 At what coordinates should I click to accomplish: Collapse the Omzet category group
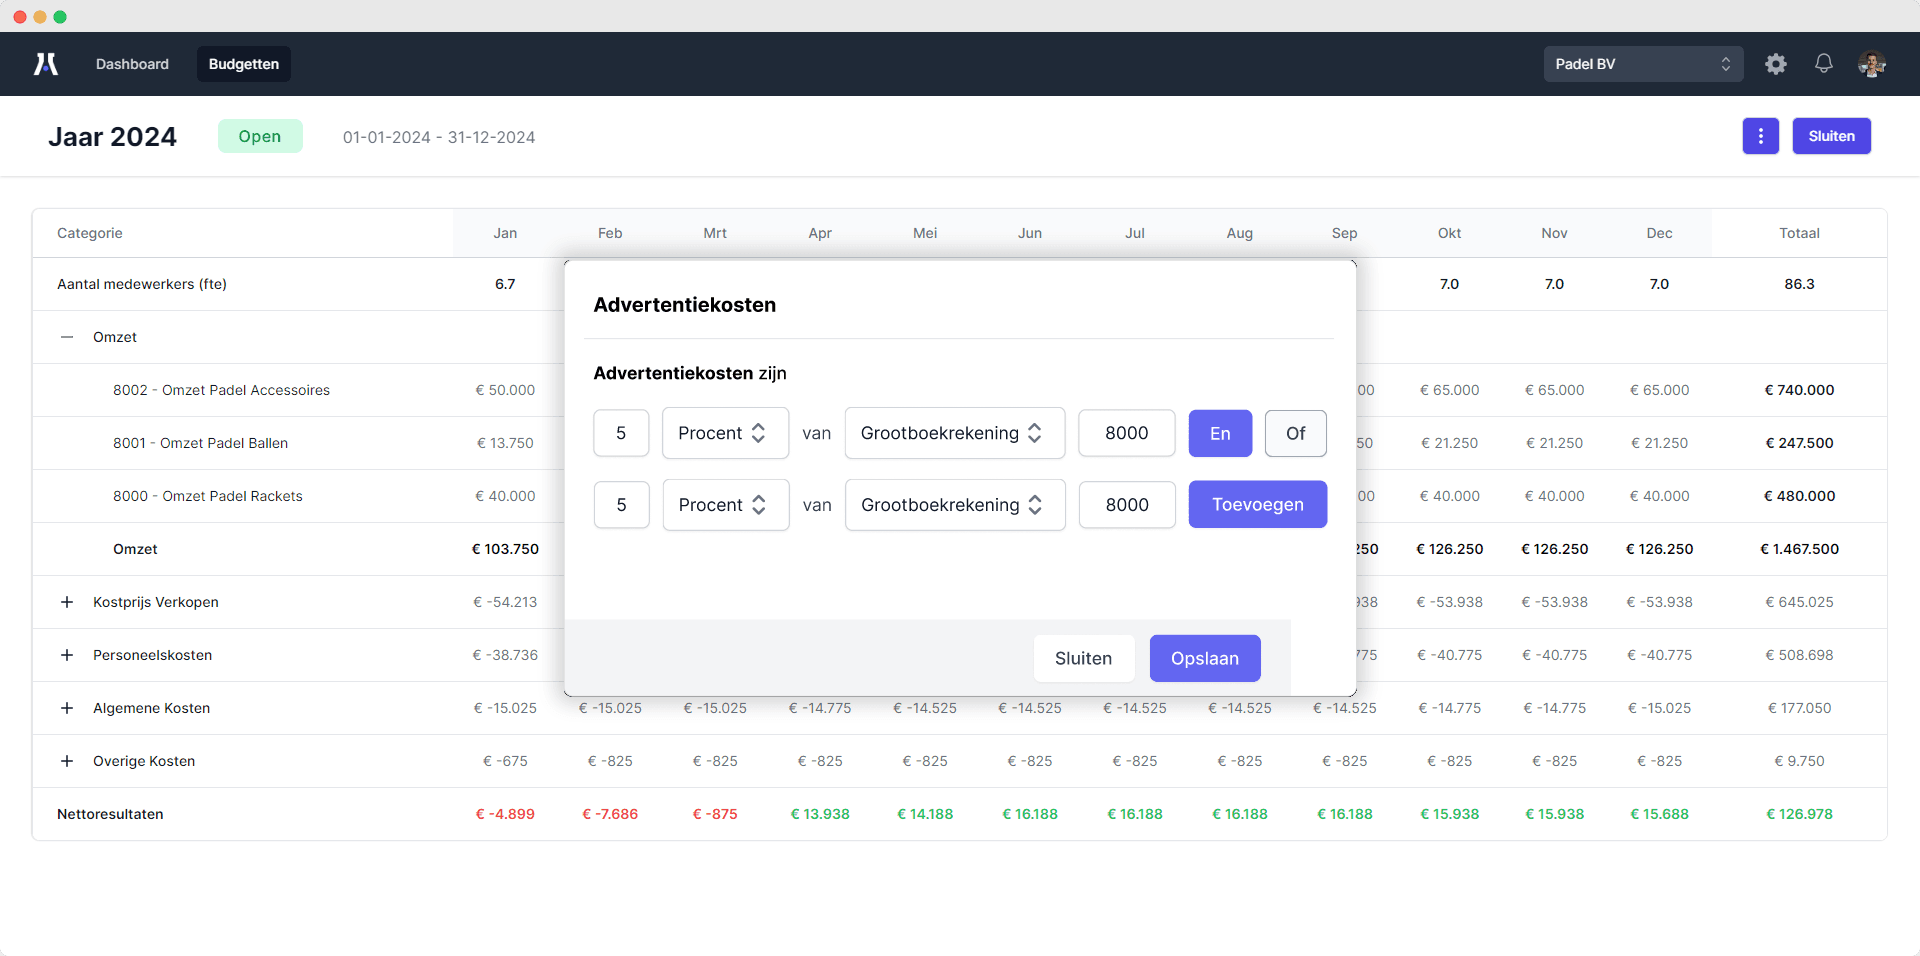point(67,337)
